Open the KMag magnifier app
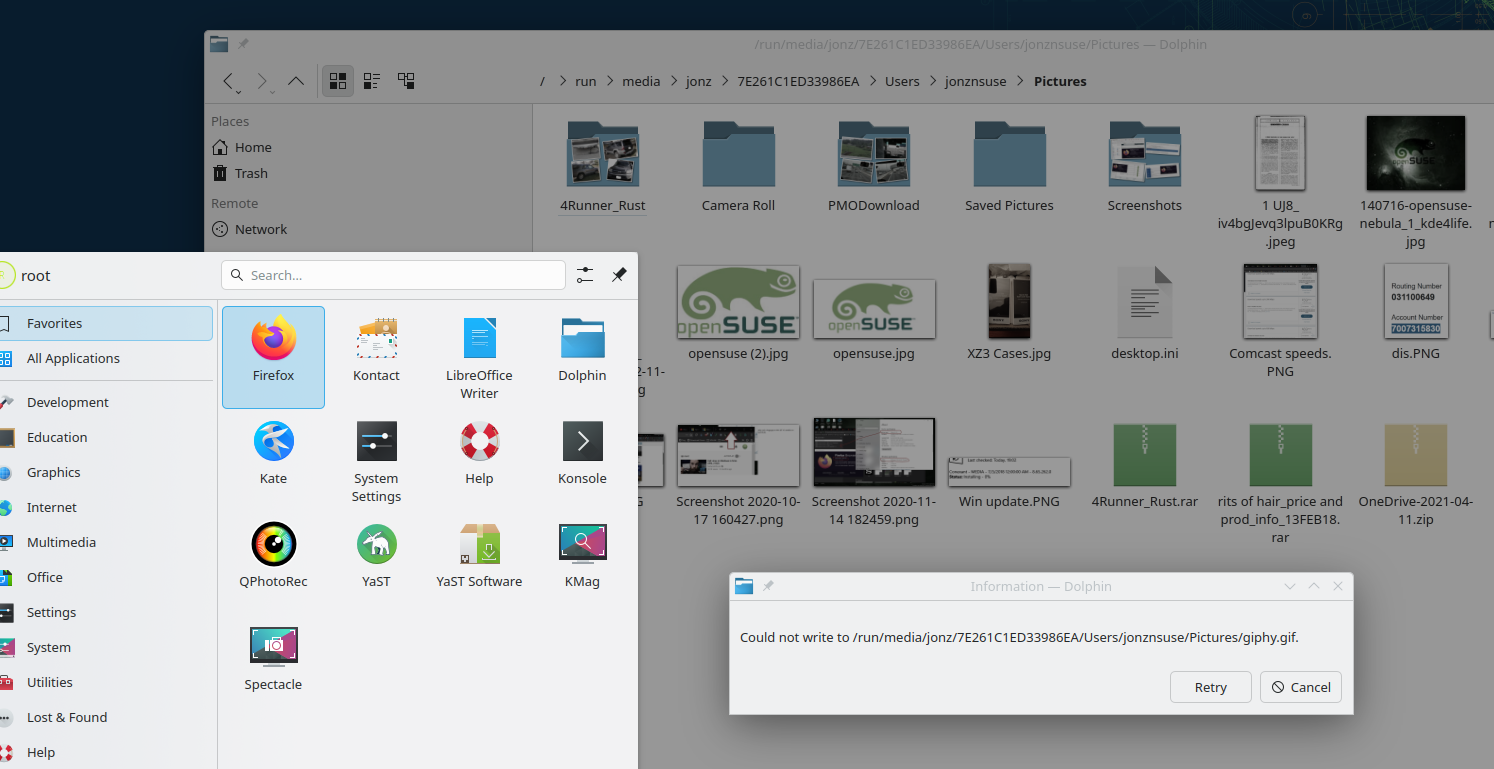The image size is (1494, 769). (x=582, y=556)
